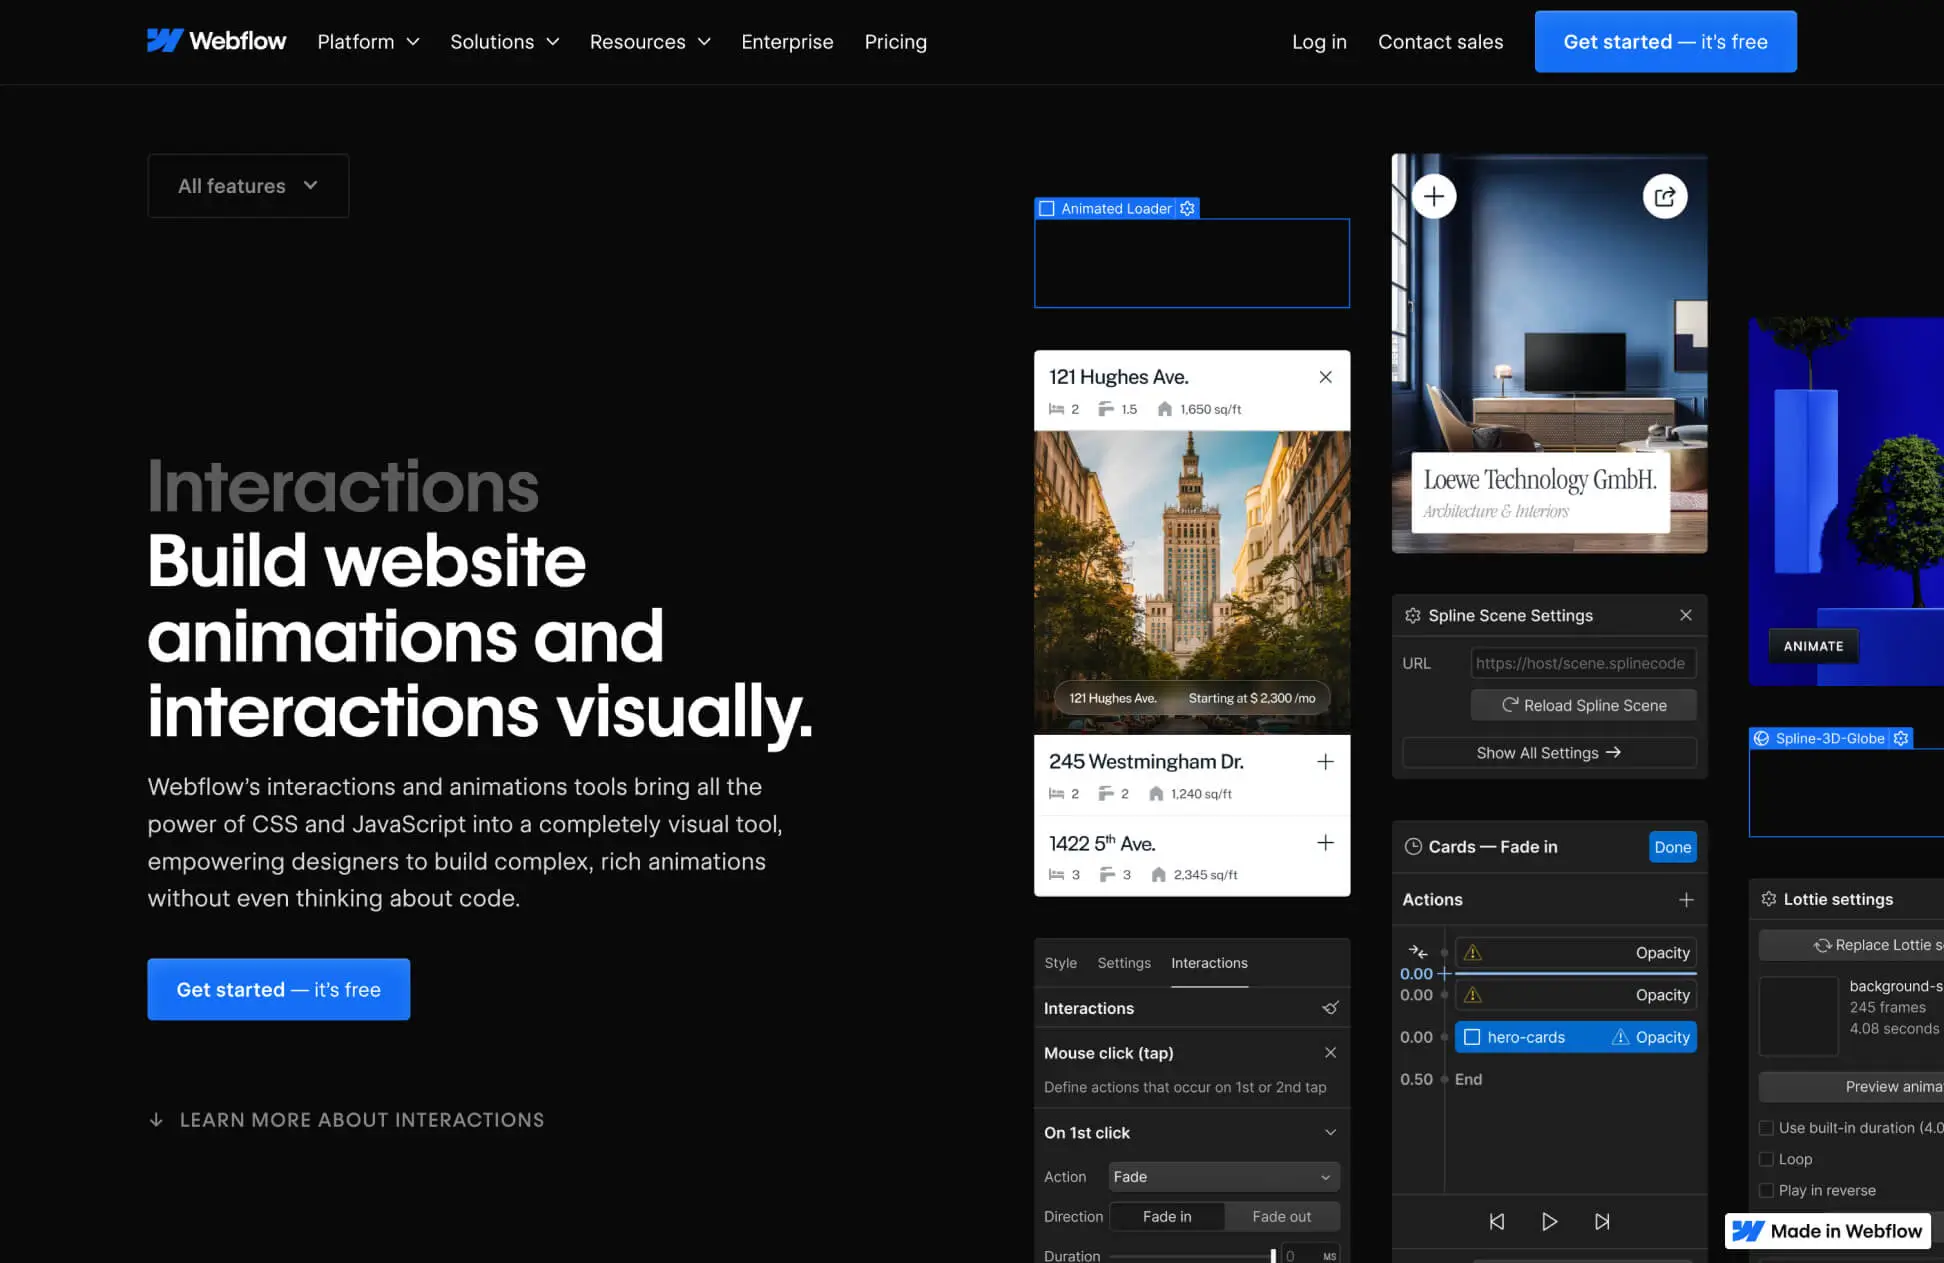Open the Action Fade dropdown

click(x=1224, y=1177)
